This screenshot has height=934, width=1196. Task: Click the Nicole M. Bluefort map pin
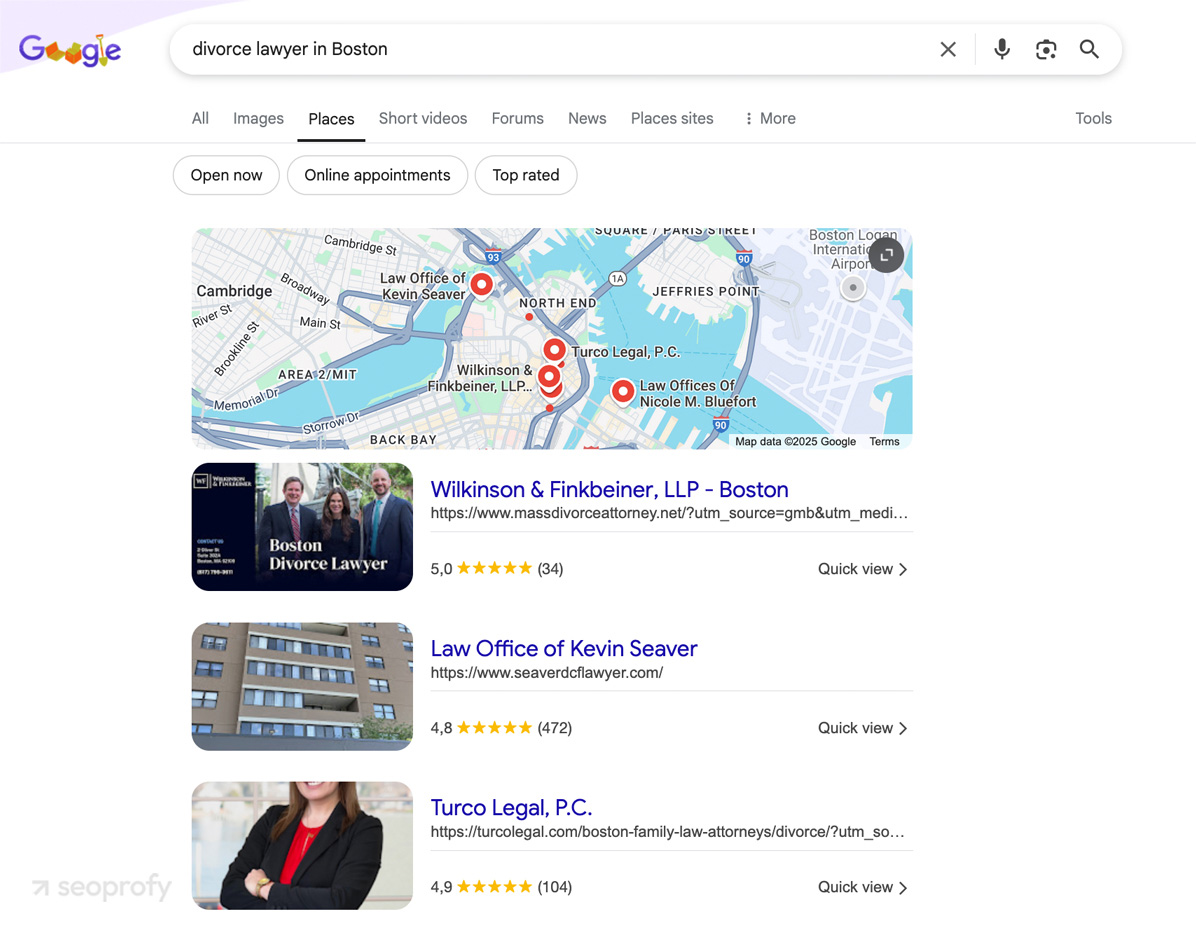623,392
